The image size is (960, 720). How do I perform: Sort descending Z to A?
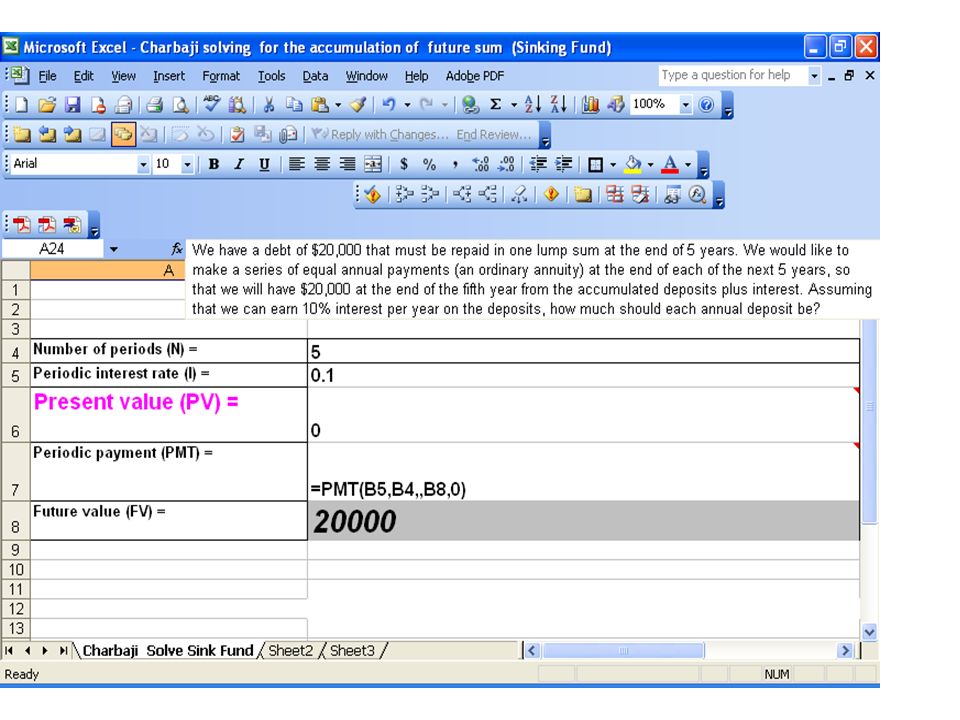(x=558, y=105)
